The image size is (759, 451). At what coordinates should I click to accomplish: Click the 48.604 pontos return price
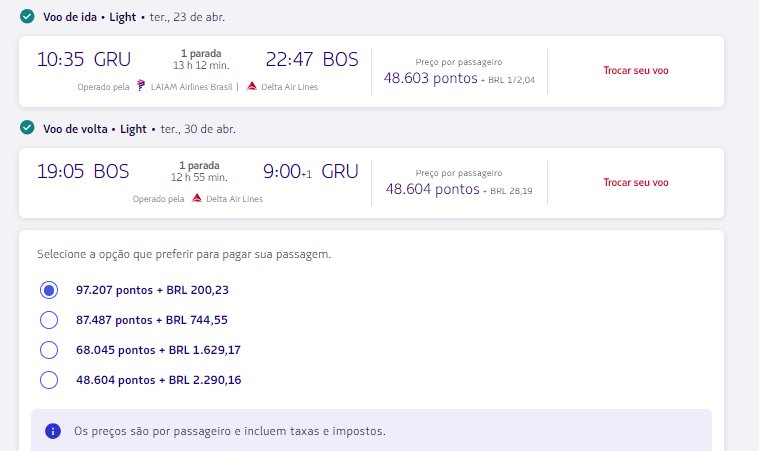(433, 189)
